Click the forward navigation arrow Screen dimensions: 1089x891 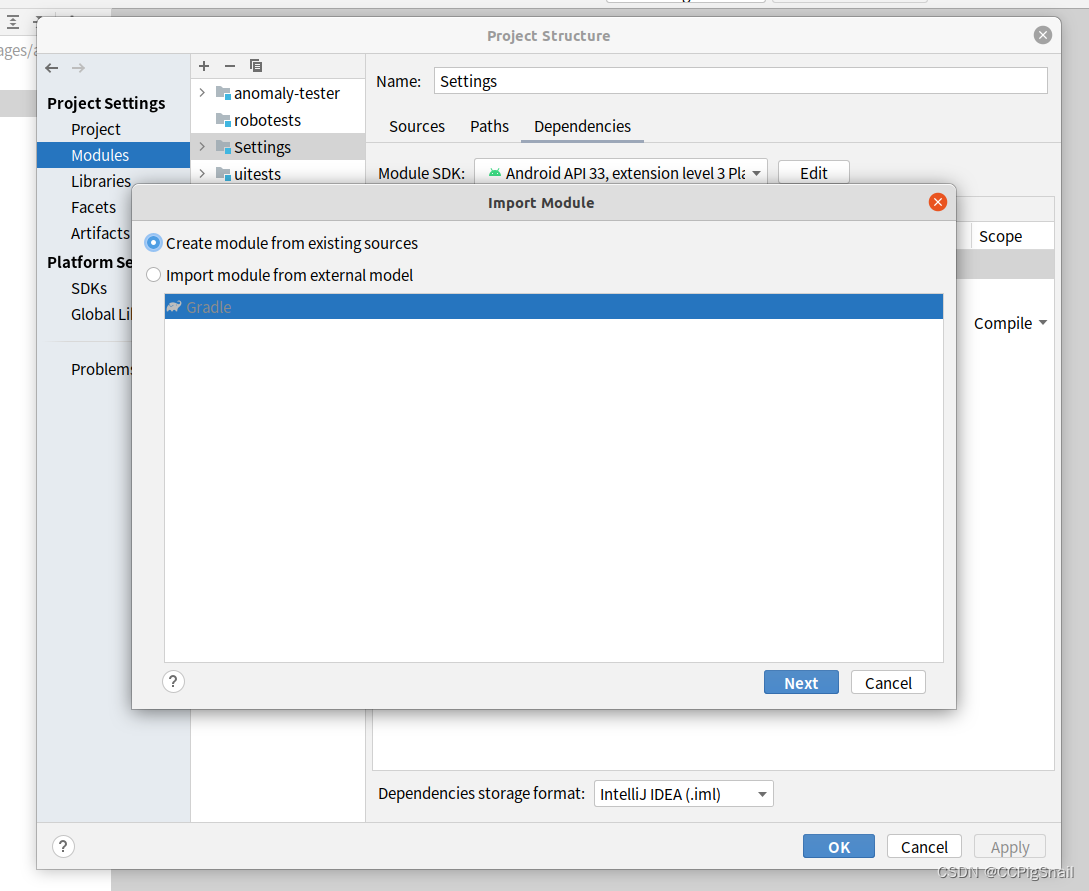[78, 67]
